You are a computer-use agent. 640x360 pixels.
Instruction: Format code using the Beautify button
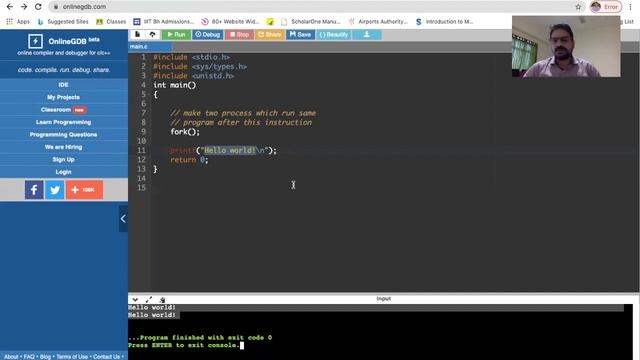(x=334, y=35)
